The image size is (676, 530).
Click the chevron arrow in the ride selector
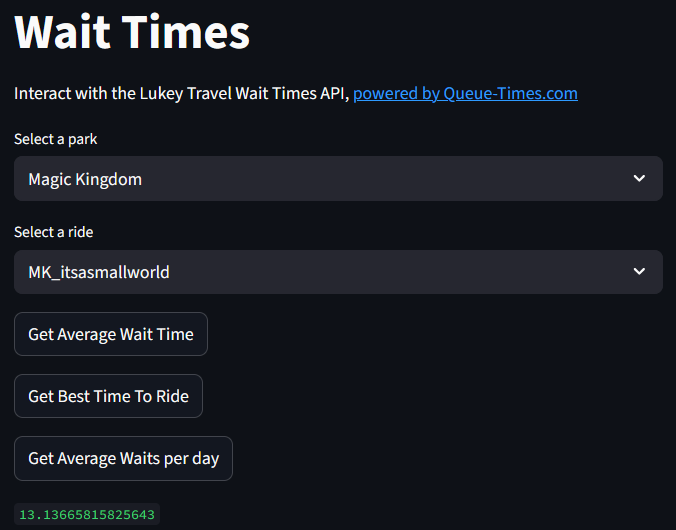[640, 272]
